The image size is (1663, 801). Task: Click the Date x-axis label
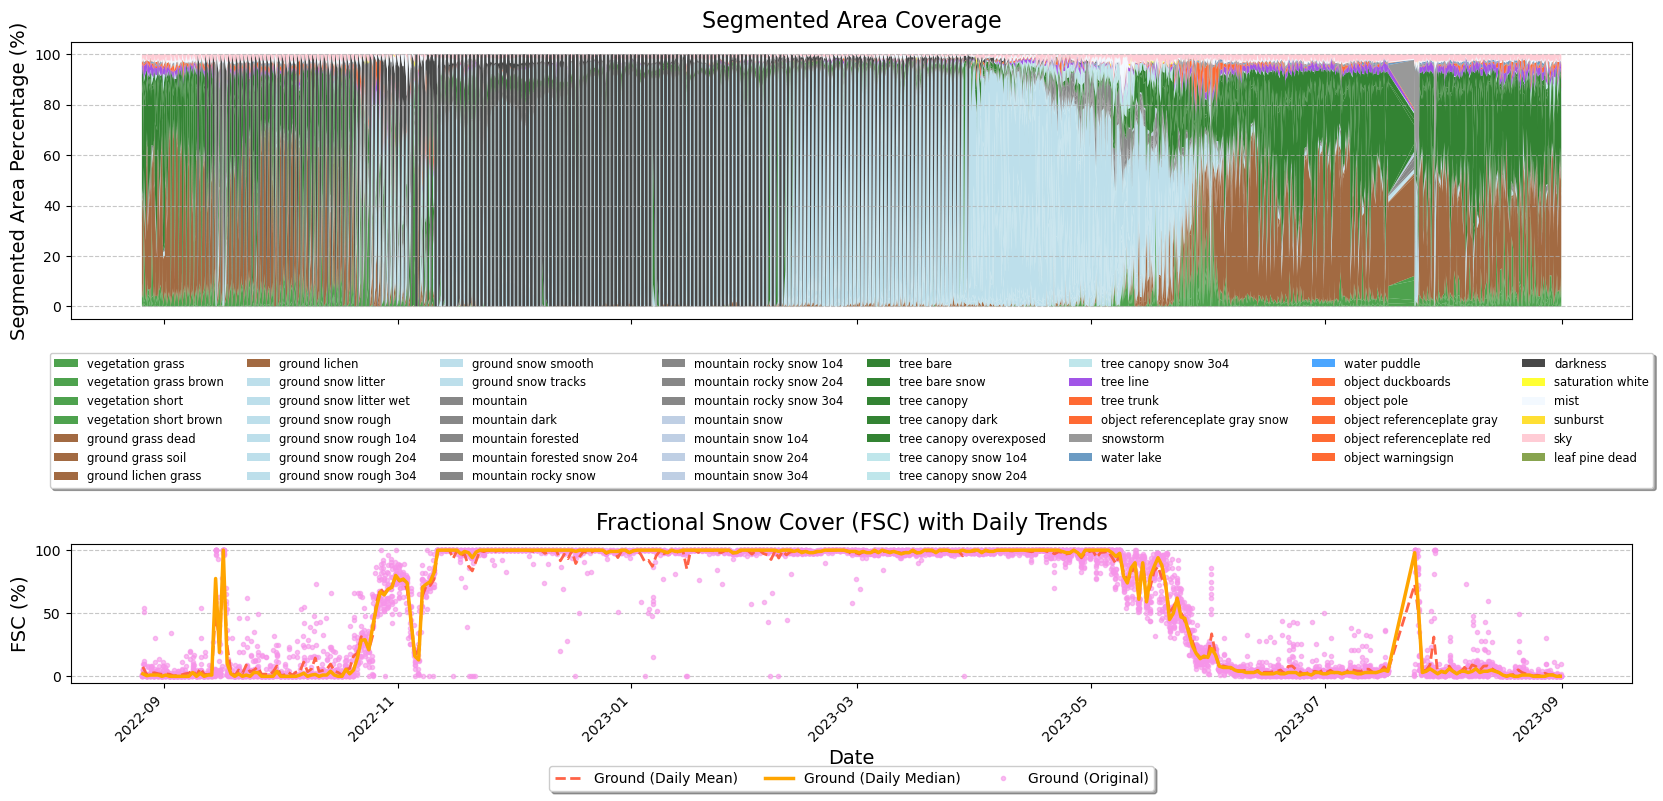coord(851,758)
